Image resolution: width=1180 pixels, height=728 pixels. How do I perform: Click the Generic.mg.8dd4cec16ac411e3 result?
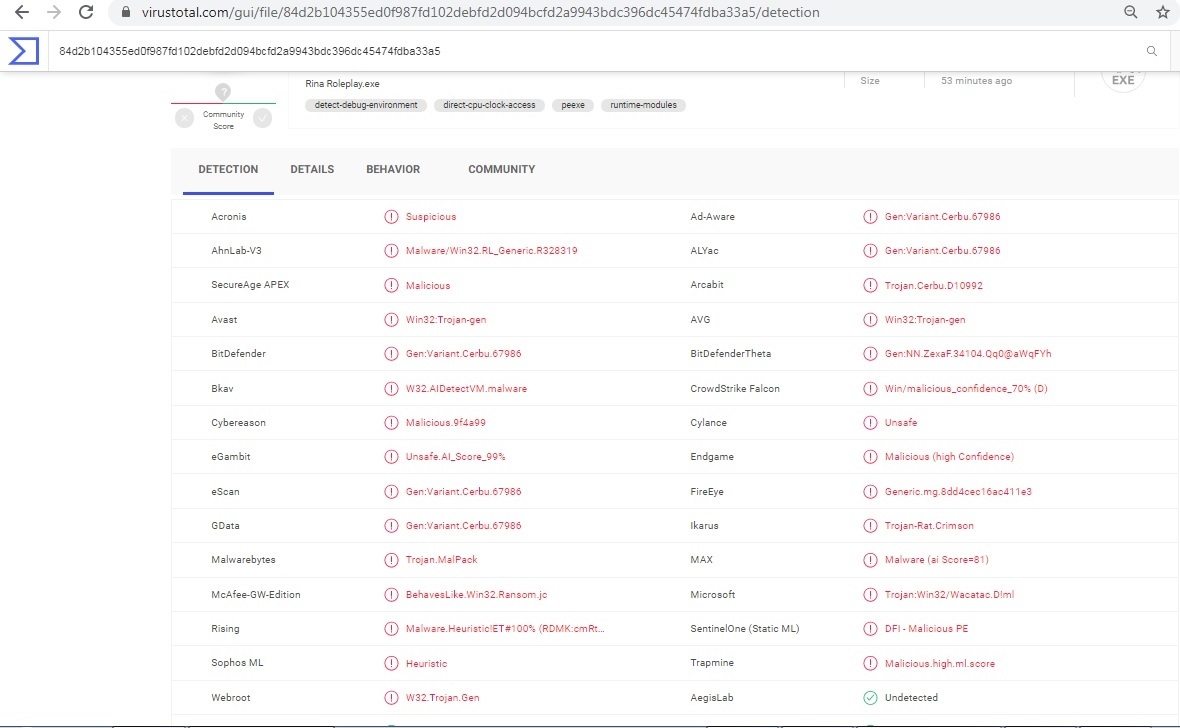(x=958, y=492)
